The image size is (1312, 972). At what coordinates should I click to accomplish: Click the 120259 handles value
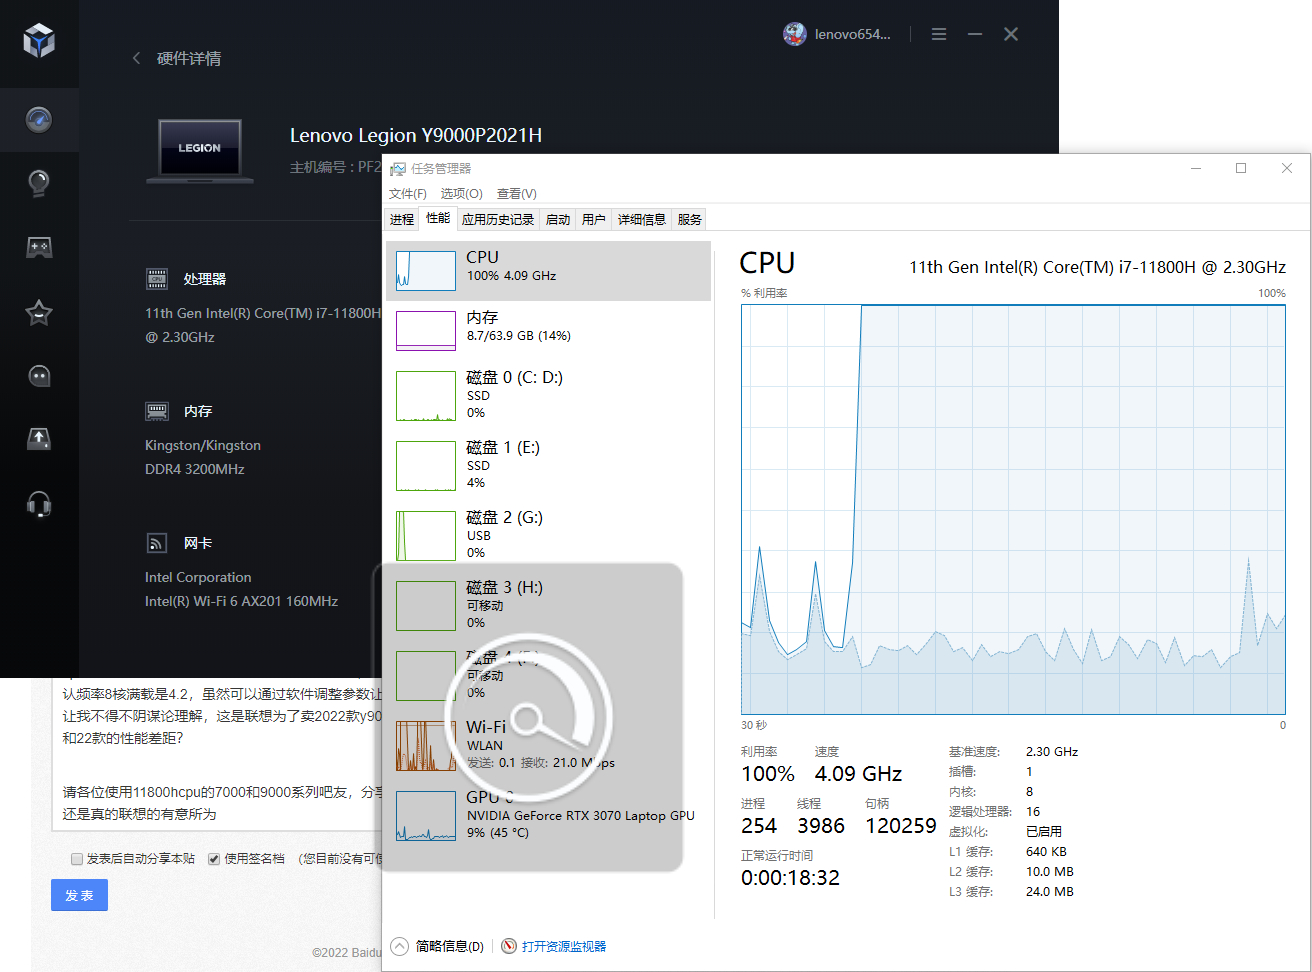901,826
